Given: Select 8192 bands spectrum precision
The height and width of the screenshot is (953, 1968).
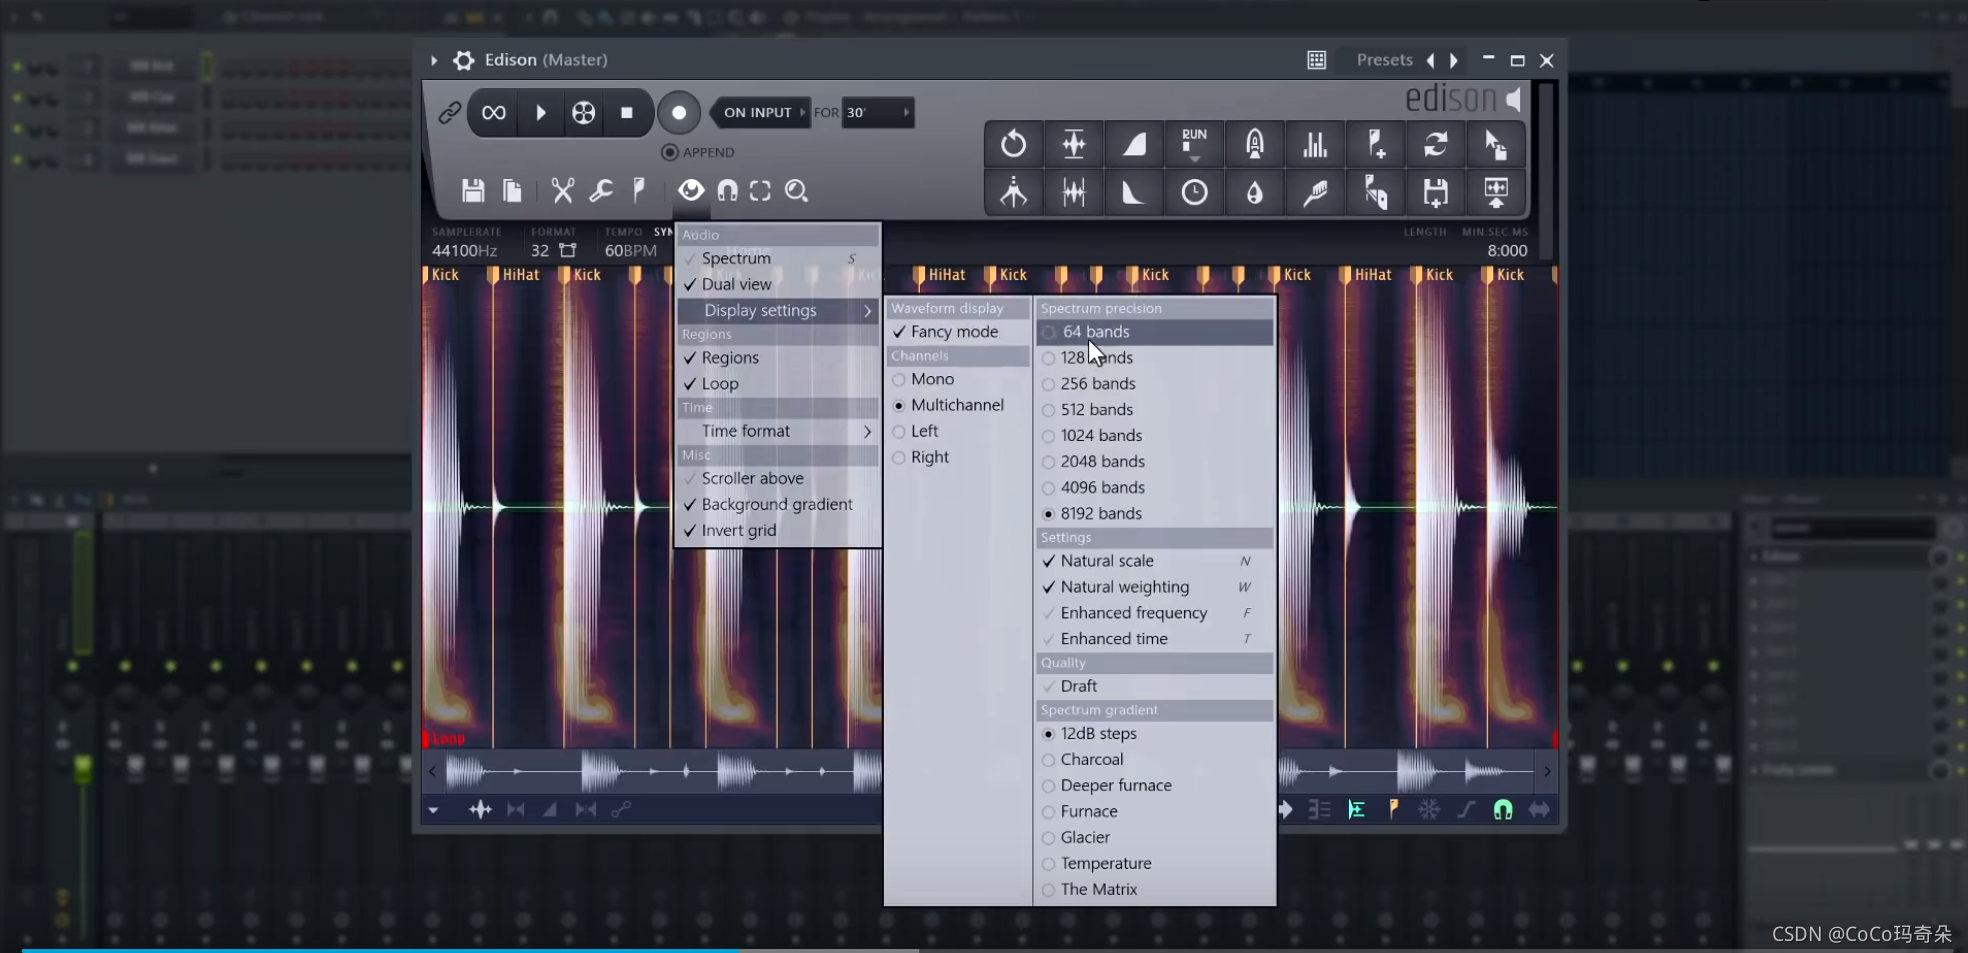Looking at the screenshot, I should (1155, 513).
